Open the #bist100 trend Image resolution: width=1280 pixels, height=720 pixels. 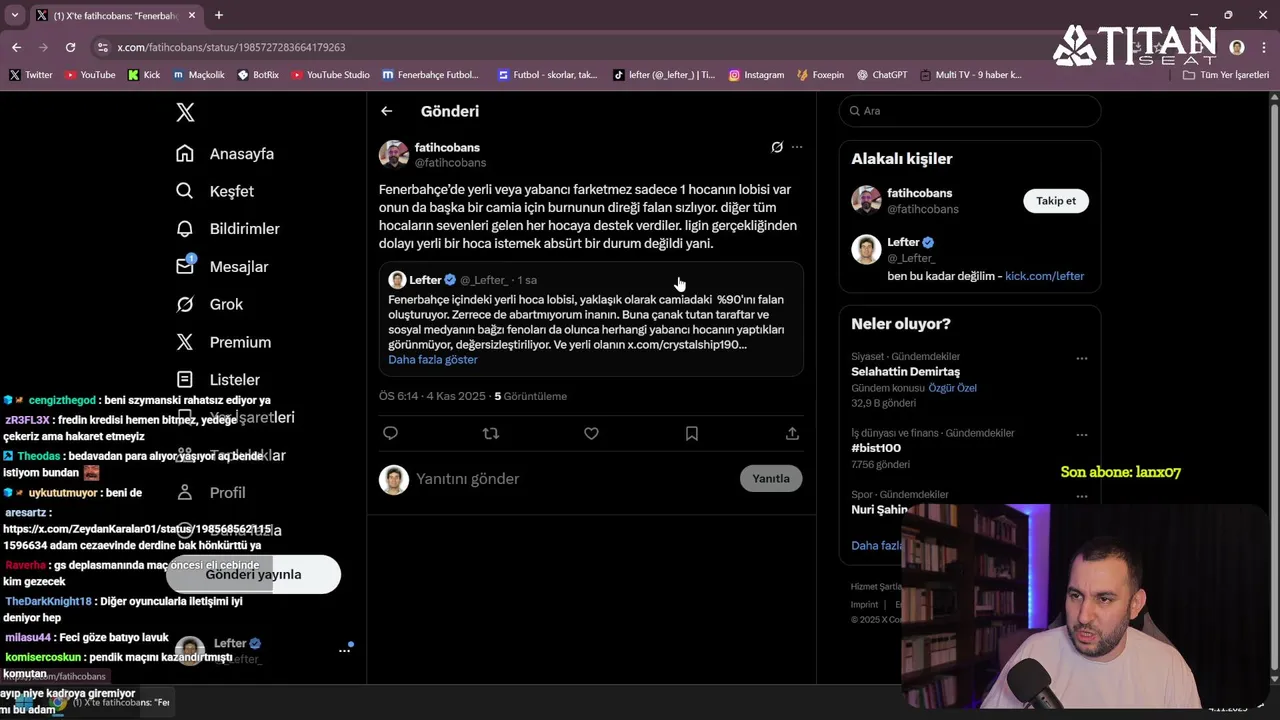coord(876,448)
